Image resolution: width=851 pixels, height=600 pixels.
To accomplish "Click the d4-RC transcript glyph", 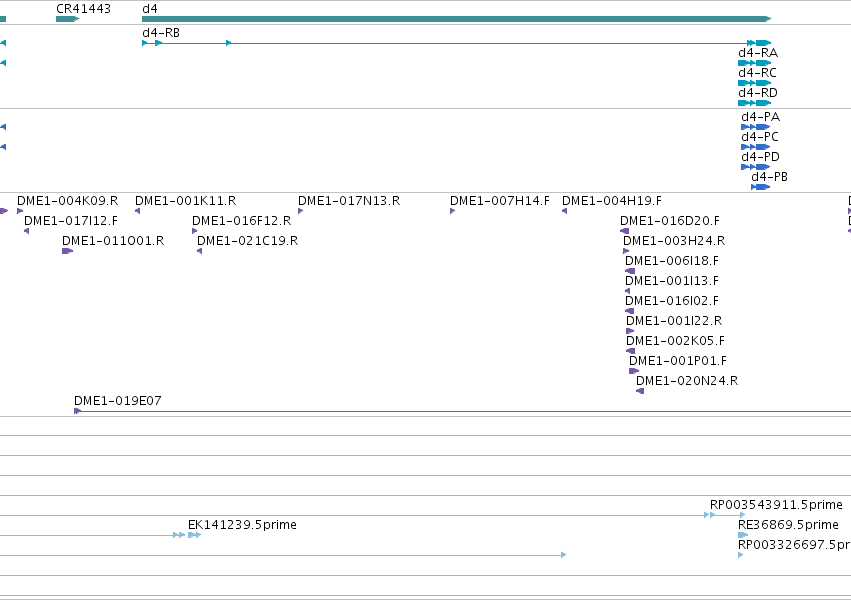I will tap(754, 83).
